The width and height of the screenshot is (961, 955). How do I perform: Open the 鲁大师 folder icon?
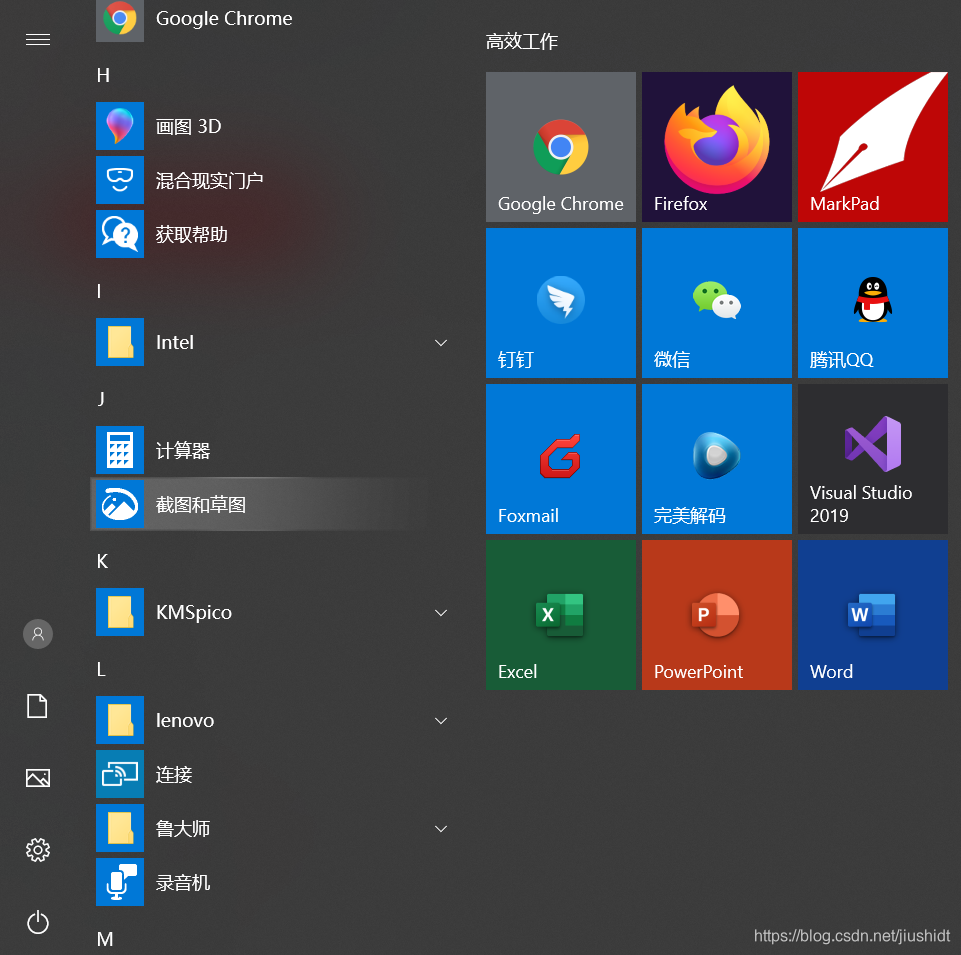tap(120, 828)
